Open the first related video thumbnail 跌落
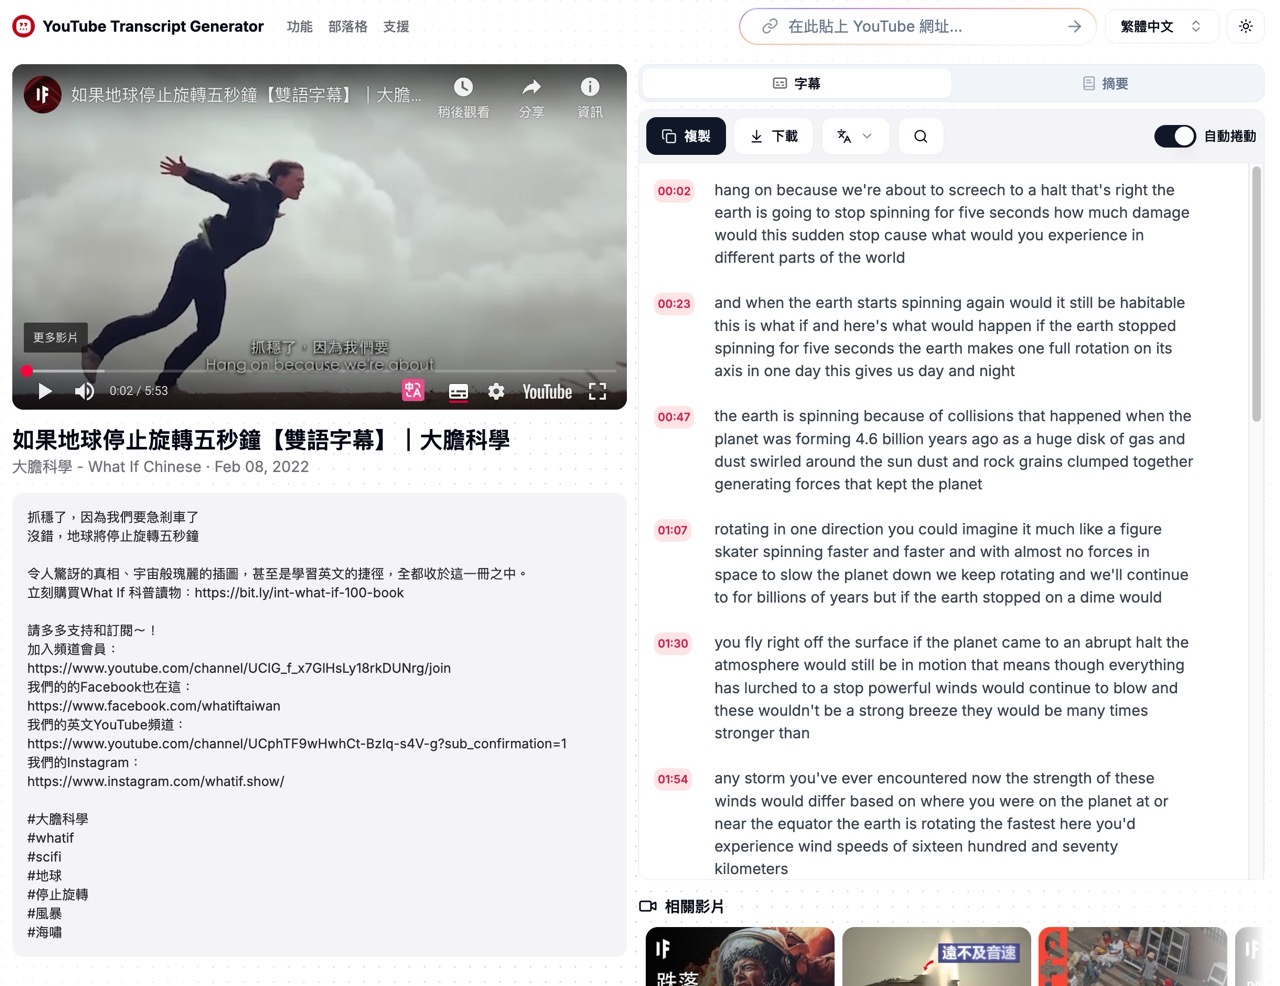Image resolution: width=1280 pixels, height=986 pixels. (740, 956)
